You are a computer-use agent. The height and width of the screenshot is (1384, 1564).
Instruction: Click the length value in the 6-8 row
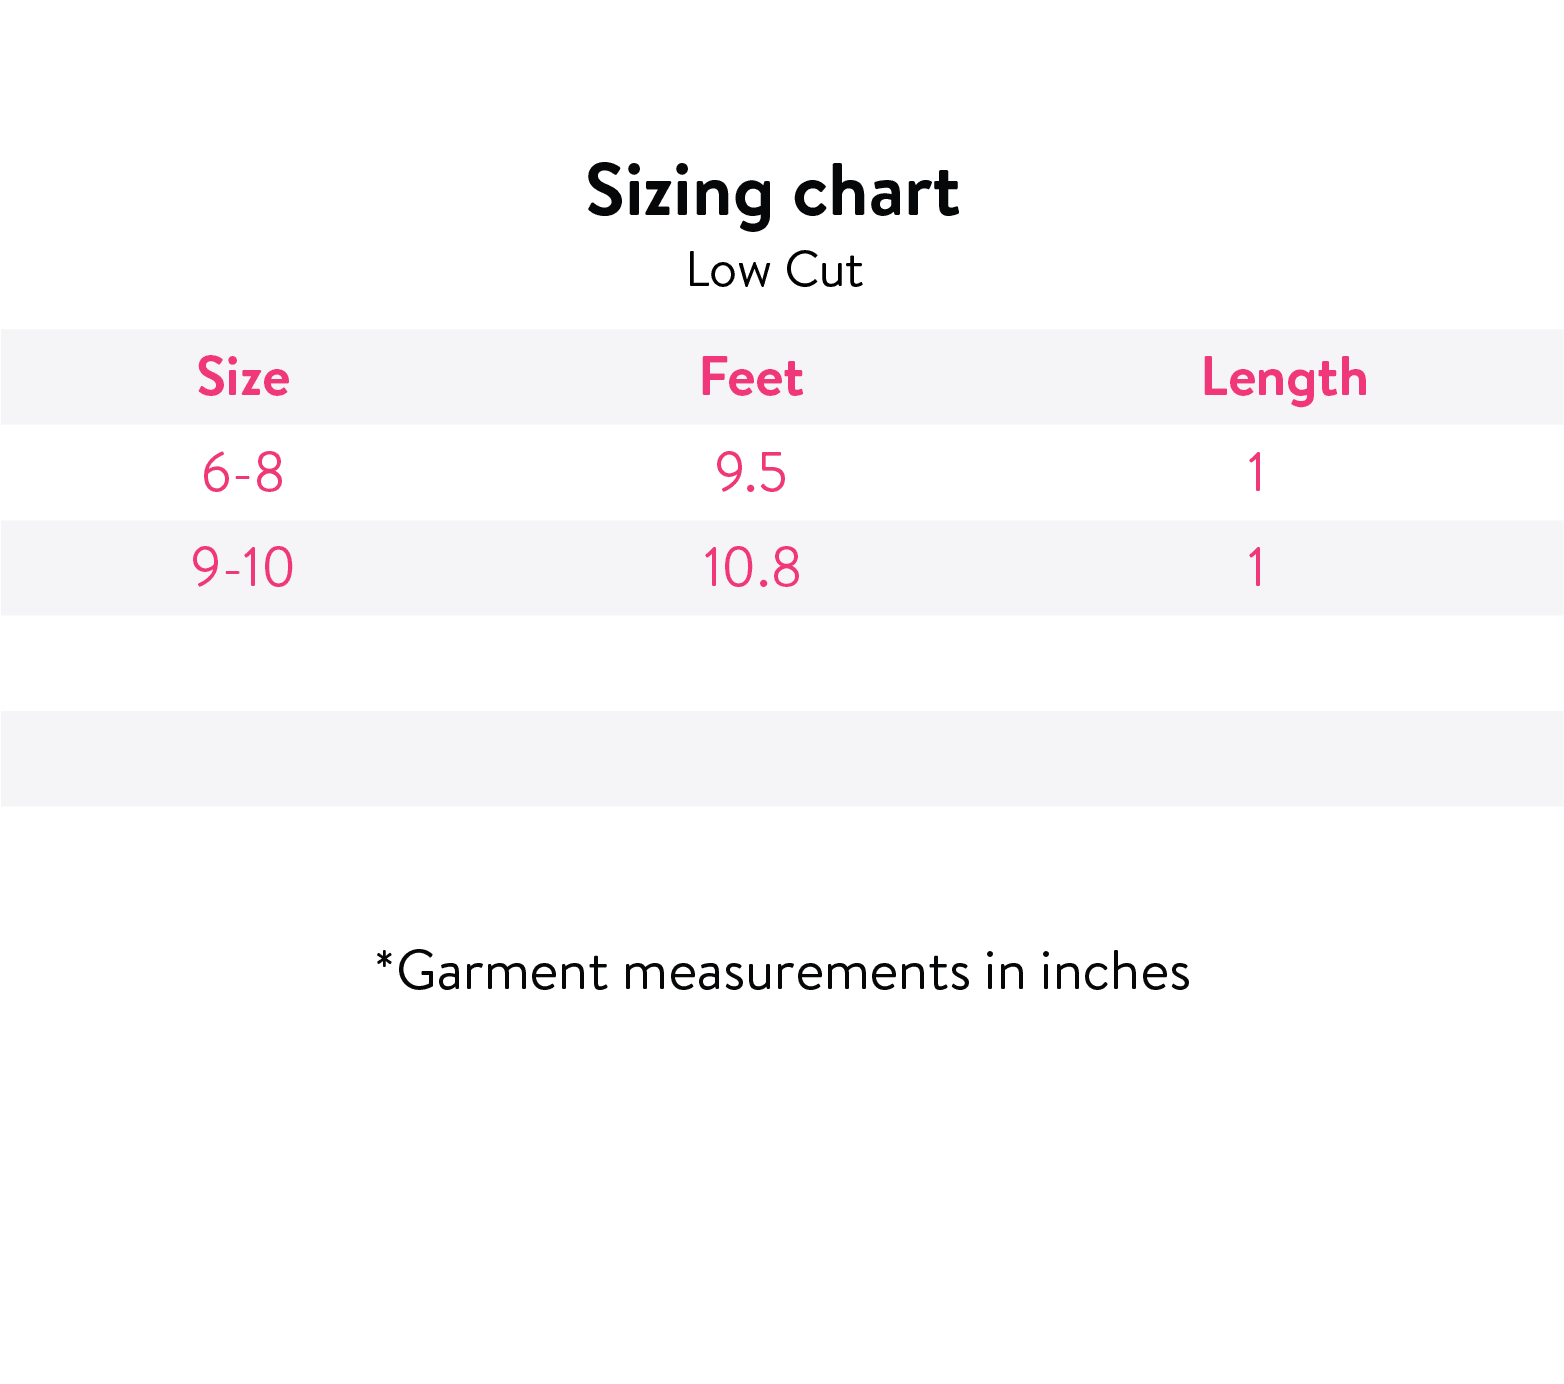click(x=1256, y=473)
